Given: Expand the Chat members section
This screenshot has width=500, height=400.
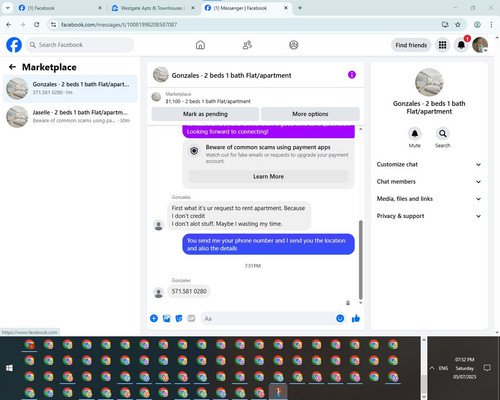Looking at the screenshot, I should pos(429,182).
